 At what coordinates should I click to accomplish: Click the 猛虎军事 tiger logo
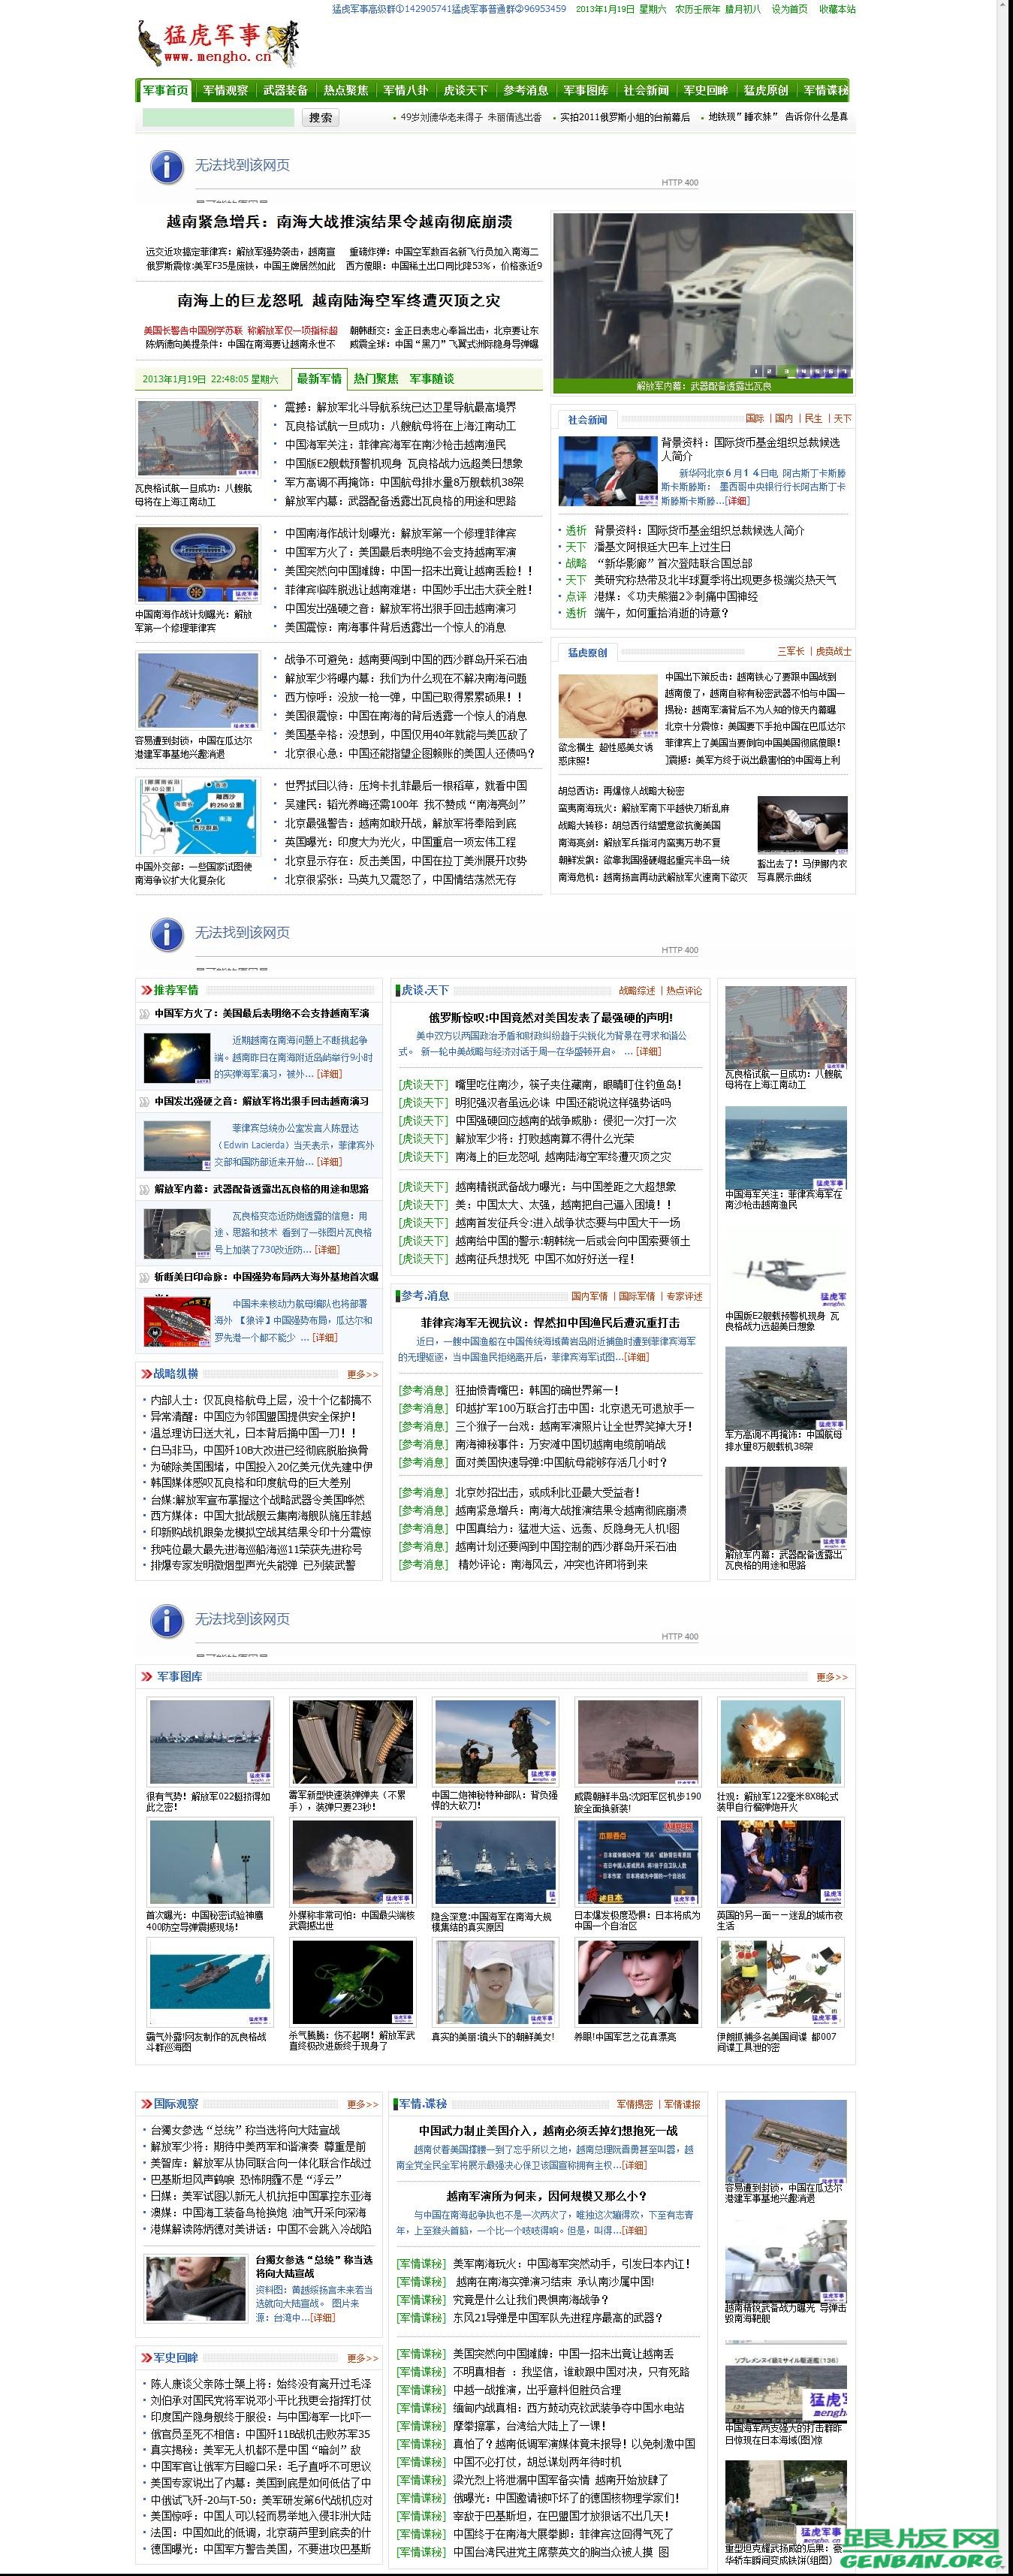pos(218,44)
